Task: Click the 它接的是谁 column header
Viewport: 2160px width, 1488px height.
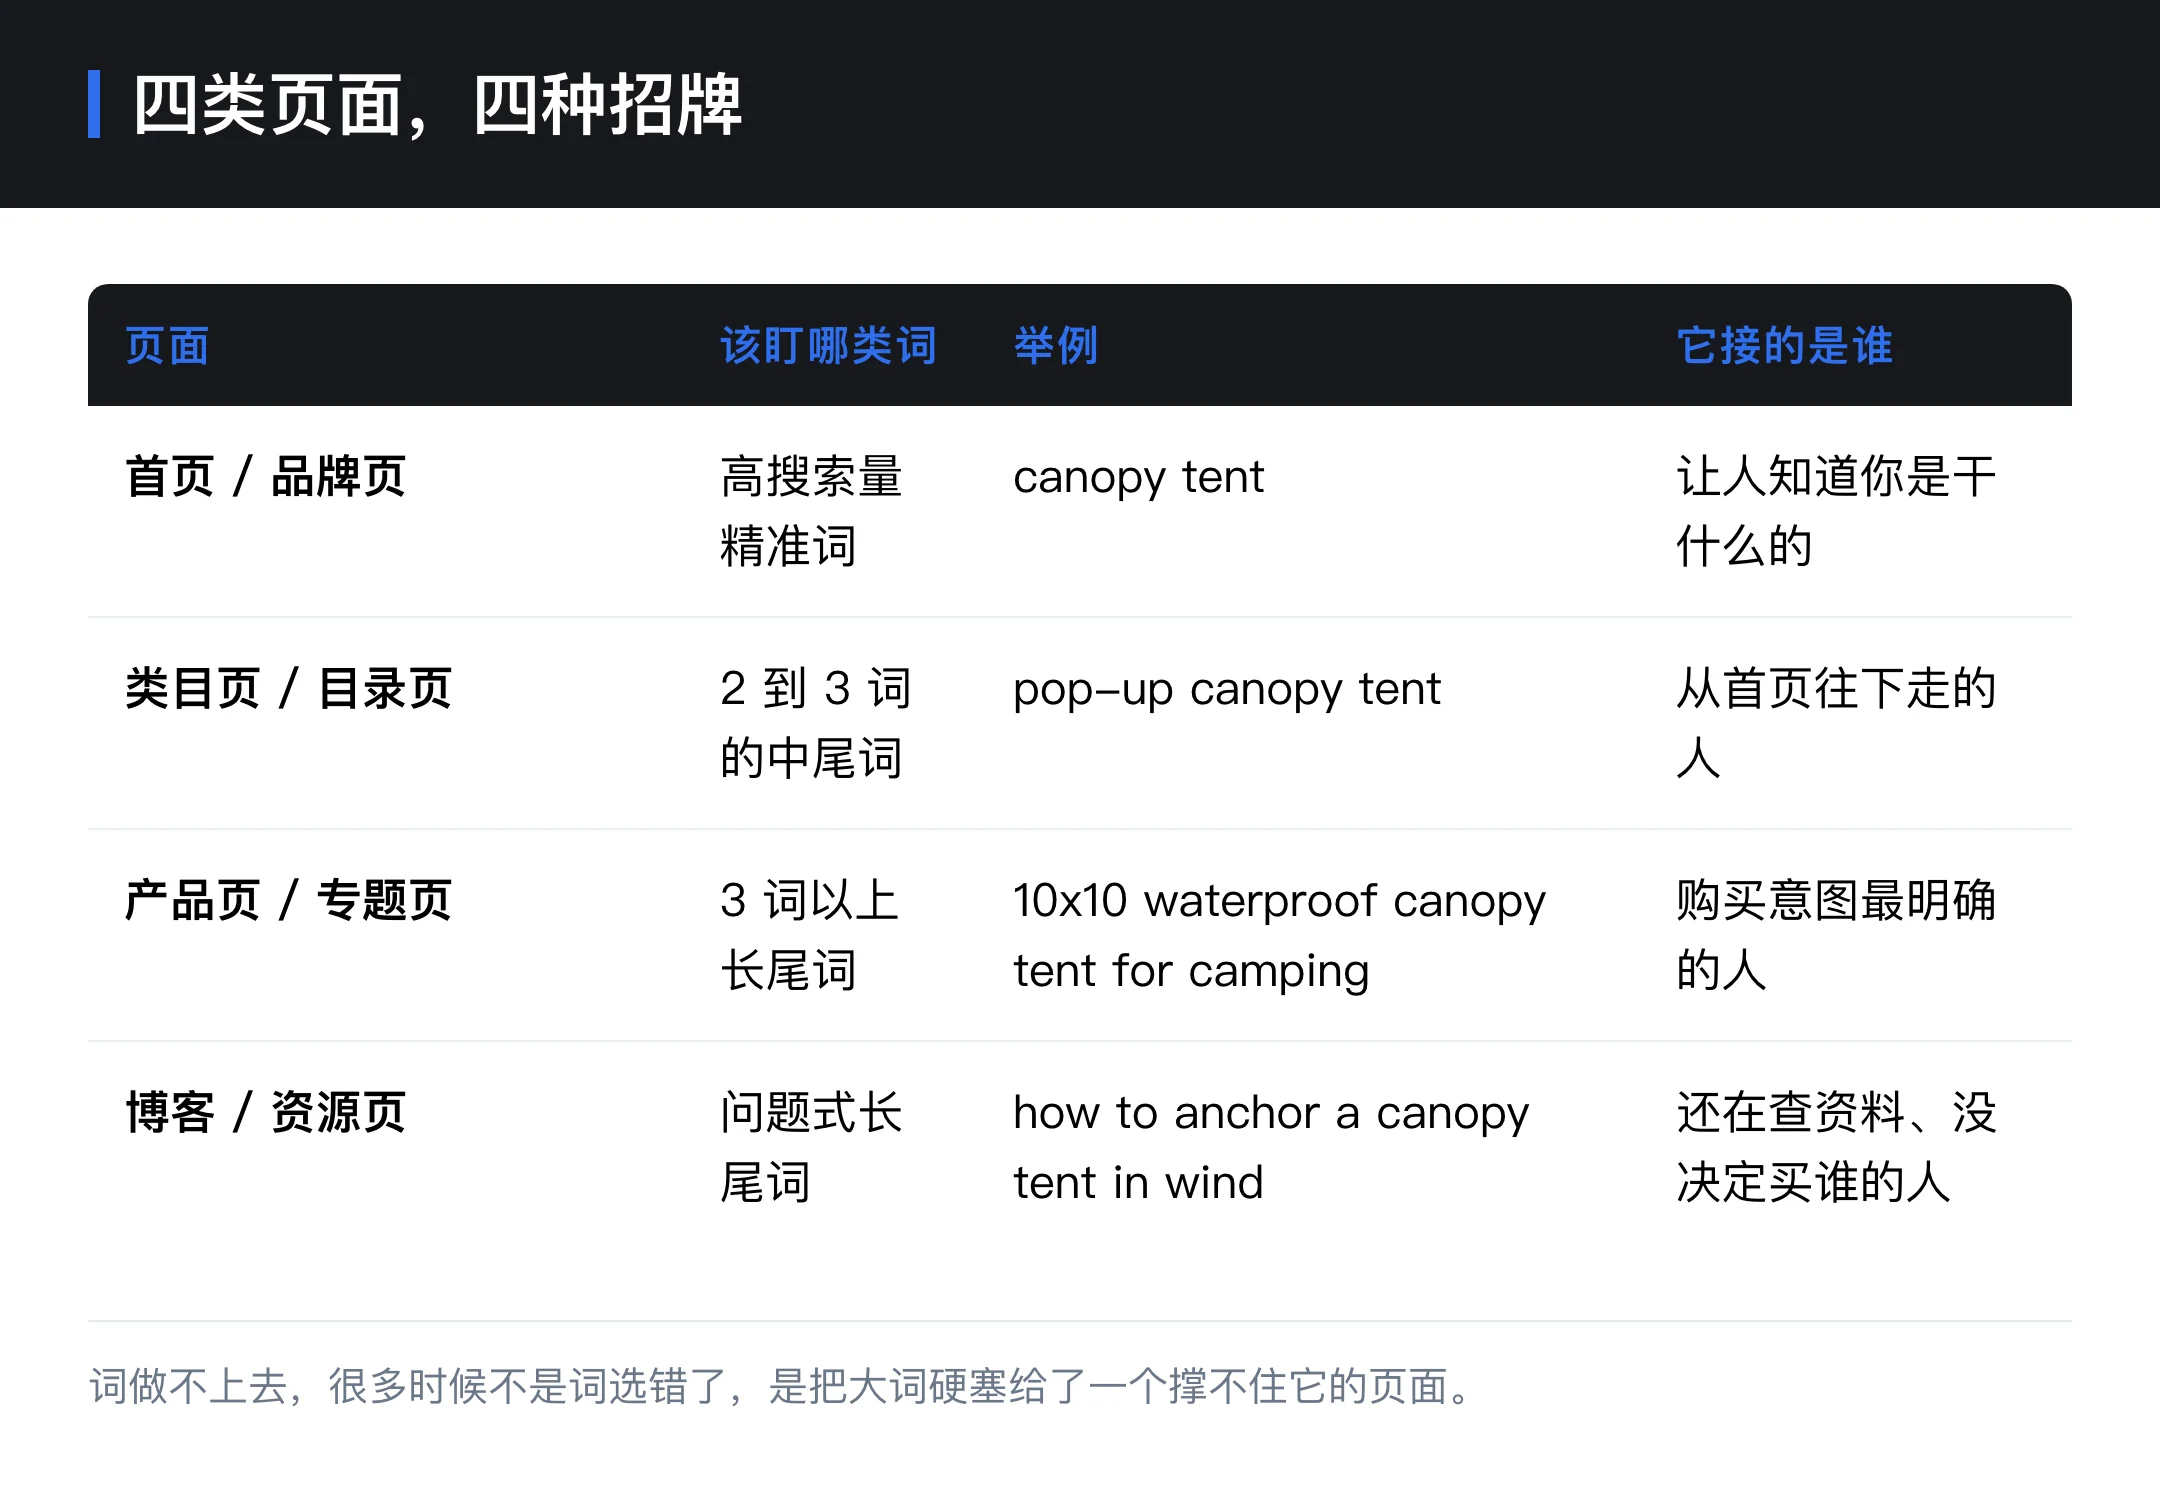Action: coord(1784,346)
